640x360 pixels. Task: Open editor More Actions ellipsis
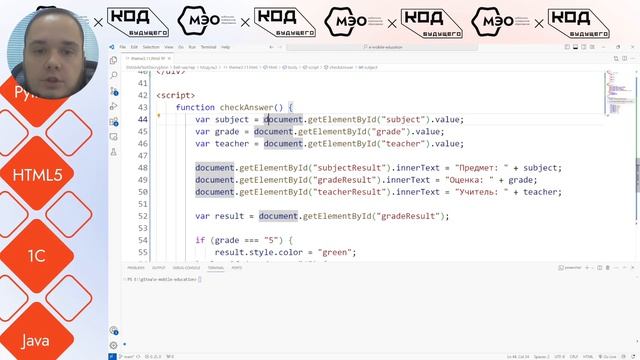tap(633, 58)
